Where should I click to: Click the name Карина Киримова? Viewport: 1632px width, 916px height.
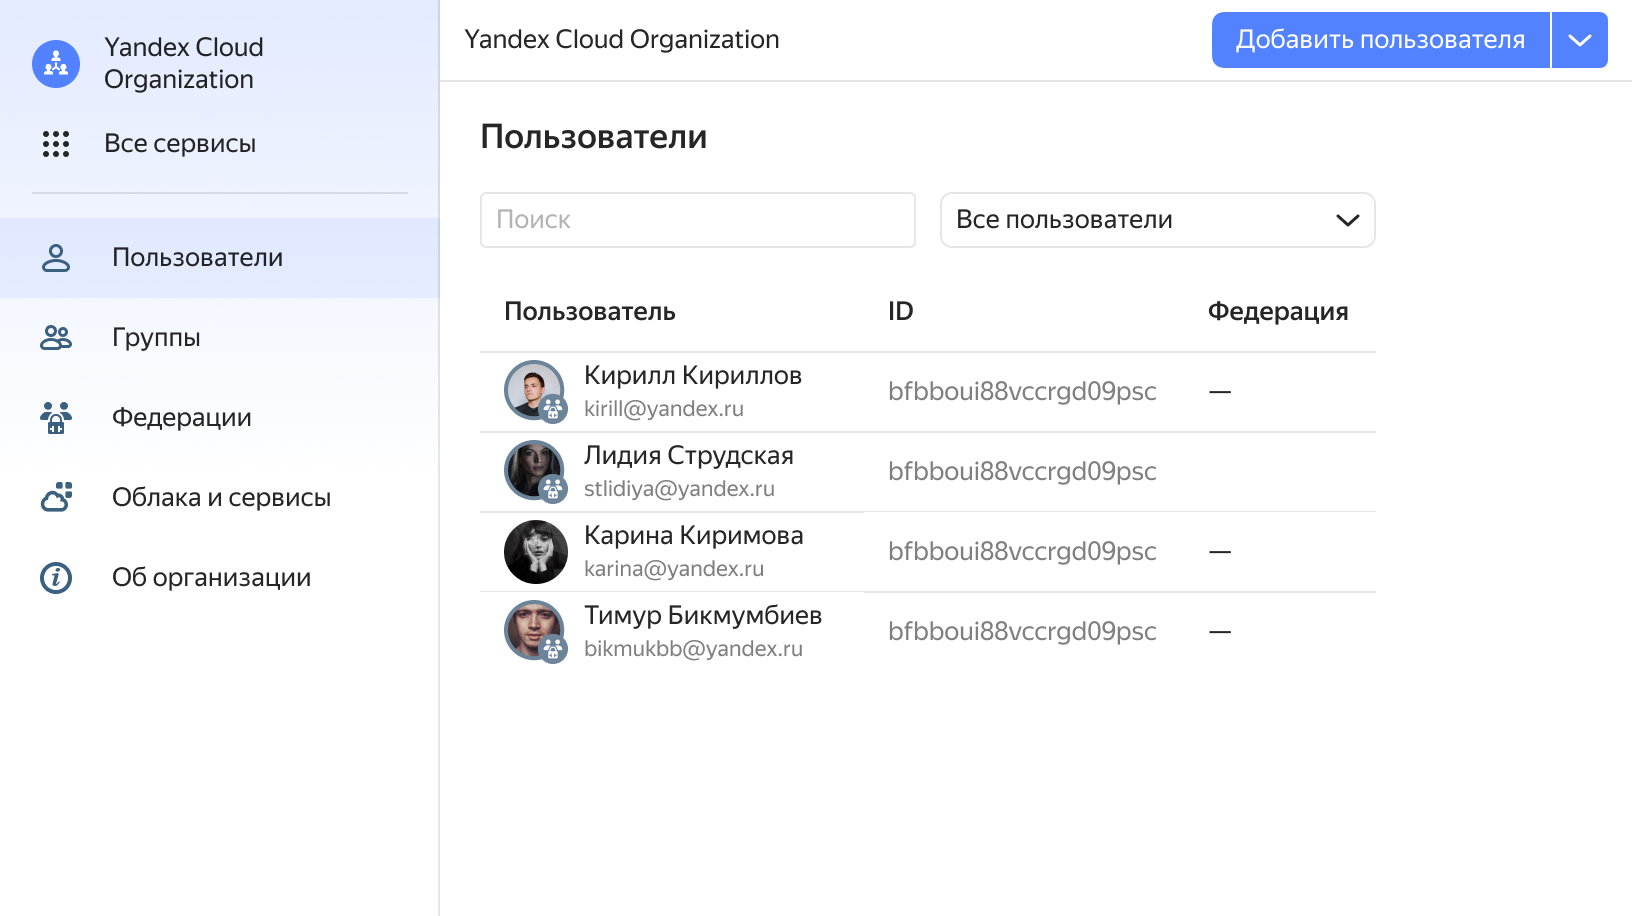click(694, 536)
